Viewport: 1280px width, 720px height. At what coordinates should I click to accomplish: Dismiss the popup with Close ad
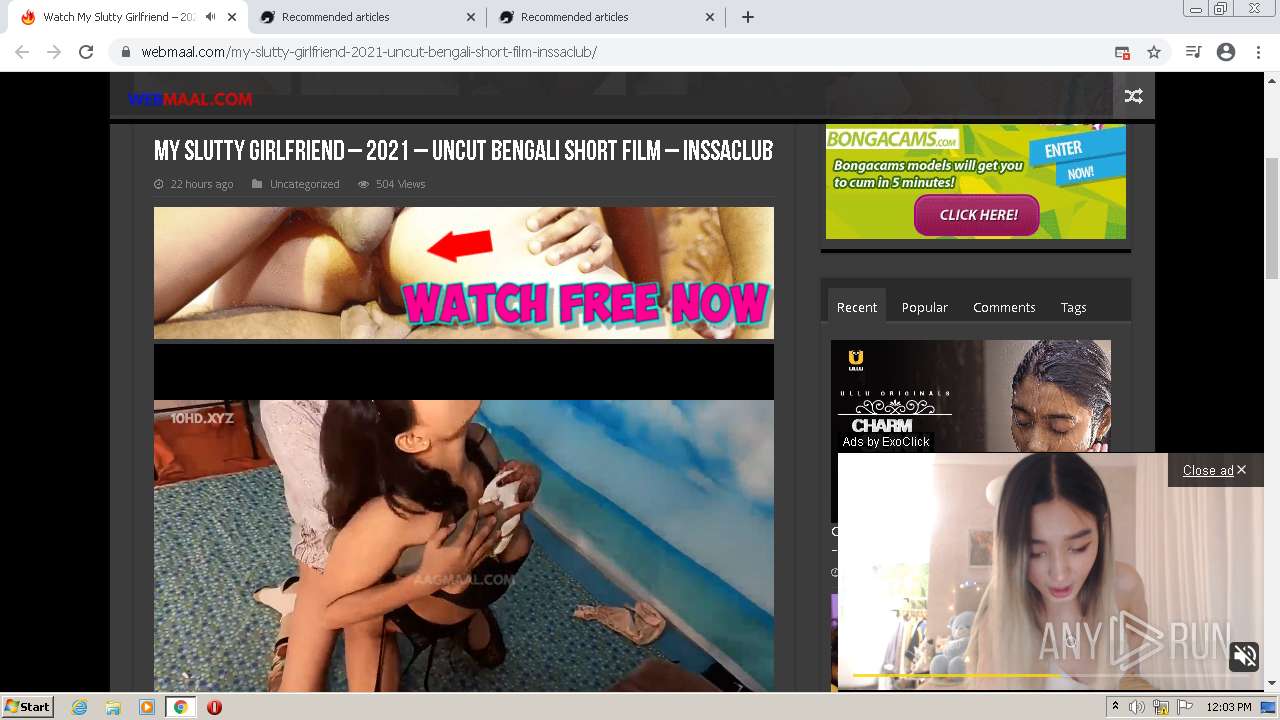[1214, 470]
